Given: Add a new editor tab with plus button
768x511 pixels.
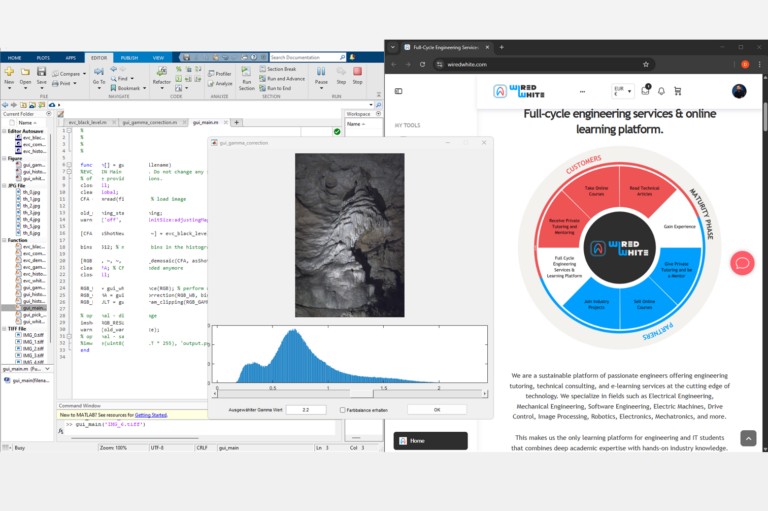Looking at the screenshot, I should tap(237, 122).
